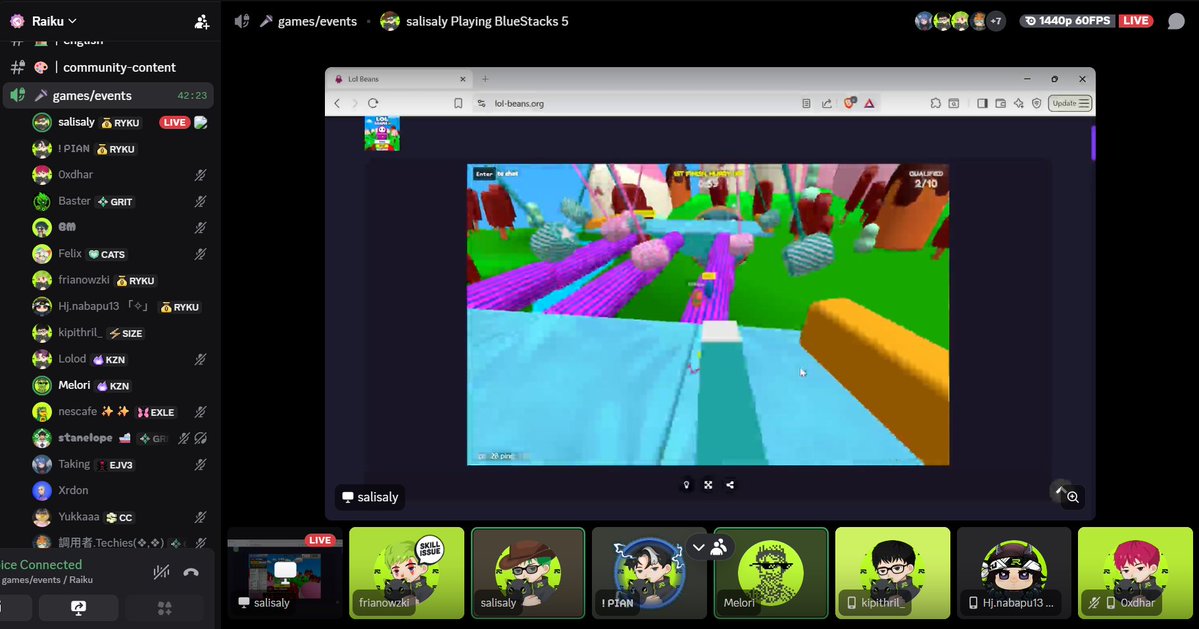Open the Brave wallet icon

1000,103
